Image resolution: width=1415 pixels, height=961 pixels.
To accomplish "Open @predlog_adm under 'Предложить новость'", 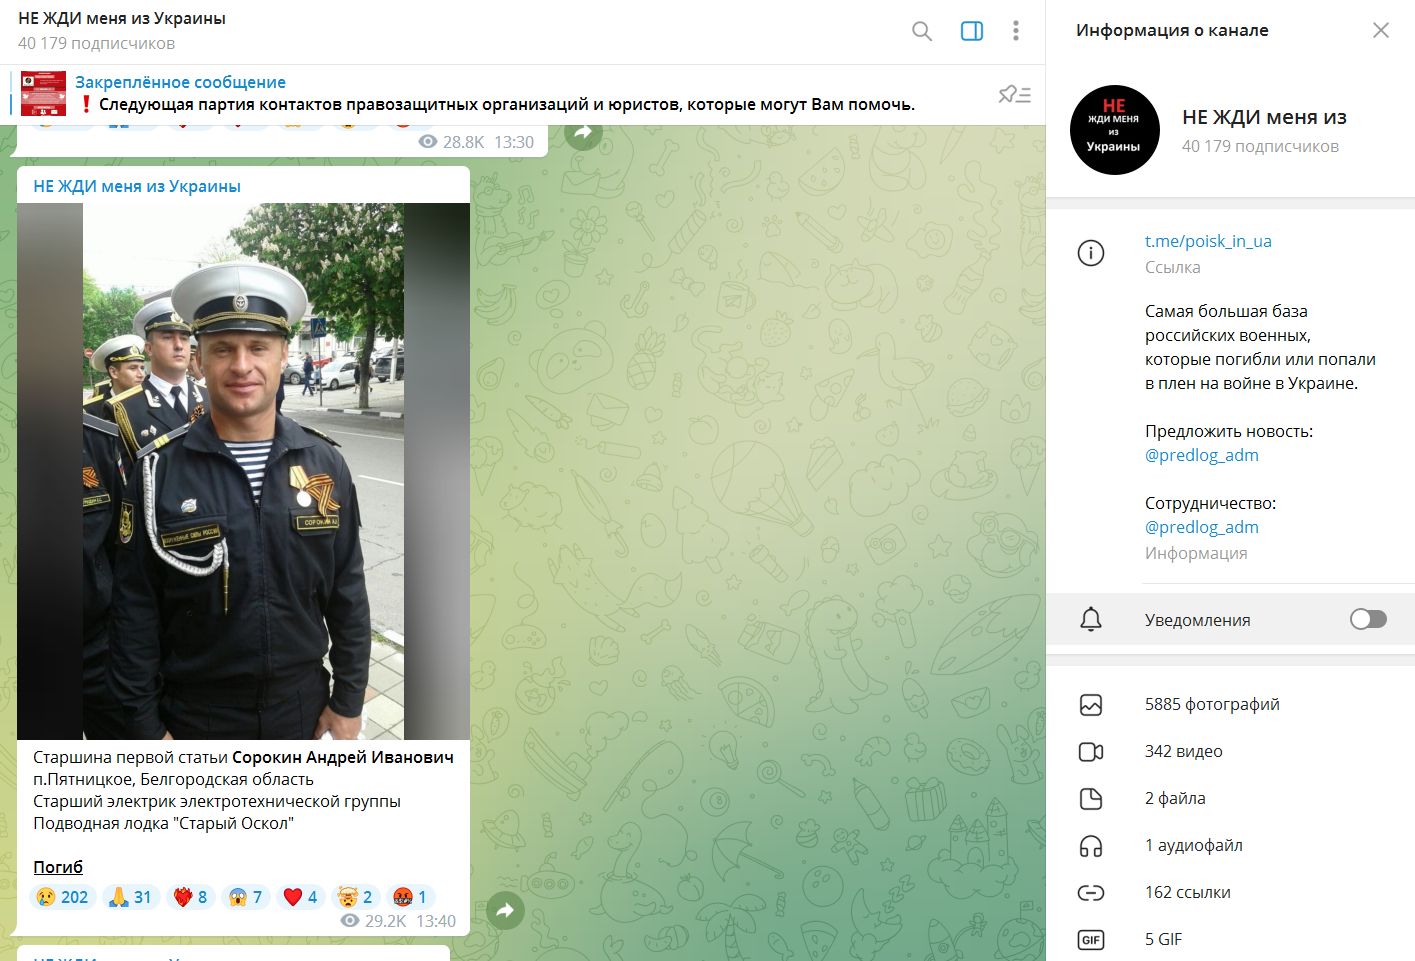I will click(x=1202, y=455).
